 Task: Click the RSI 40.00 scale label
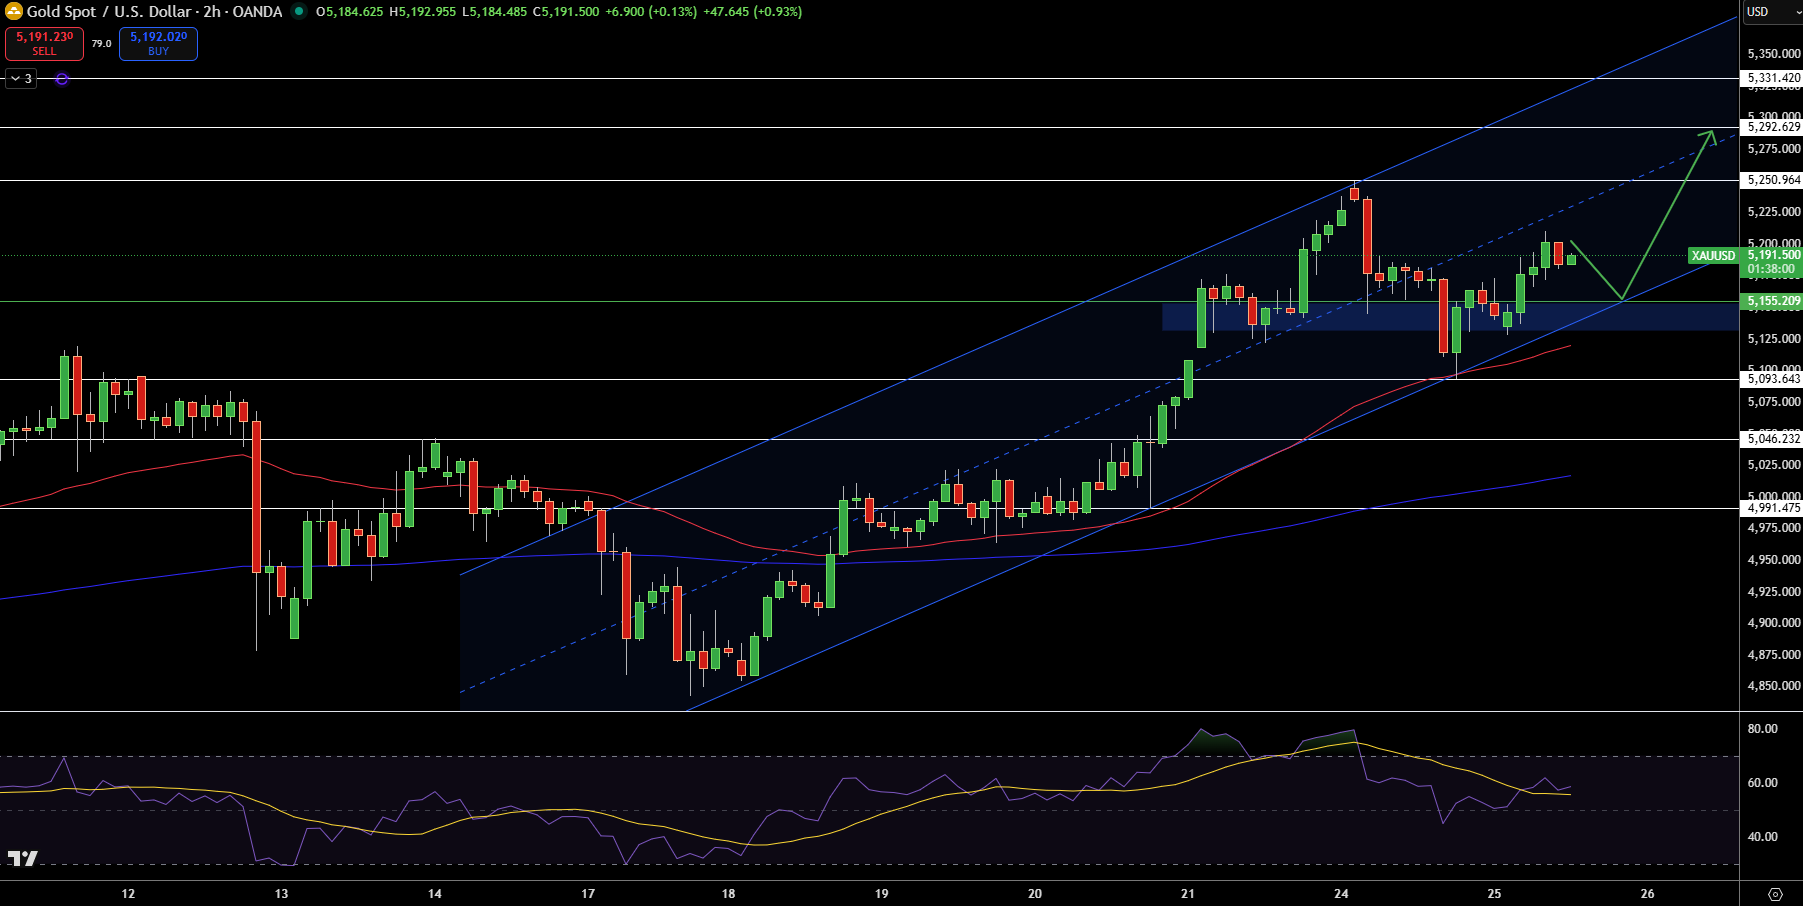(1762, 837)
